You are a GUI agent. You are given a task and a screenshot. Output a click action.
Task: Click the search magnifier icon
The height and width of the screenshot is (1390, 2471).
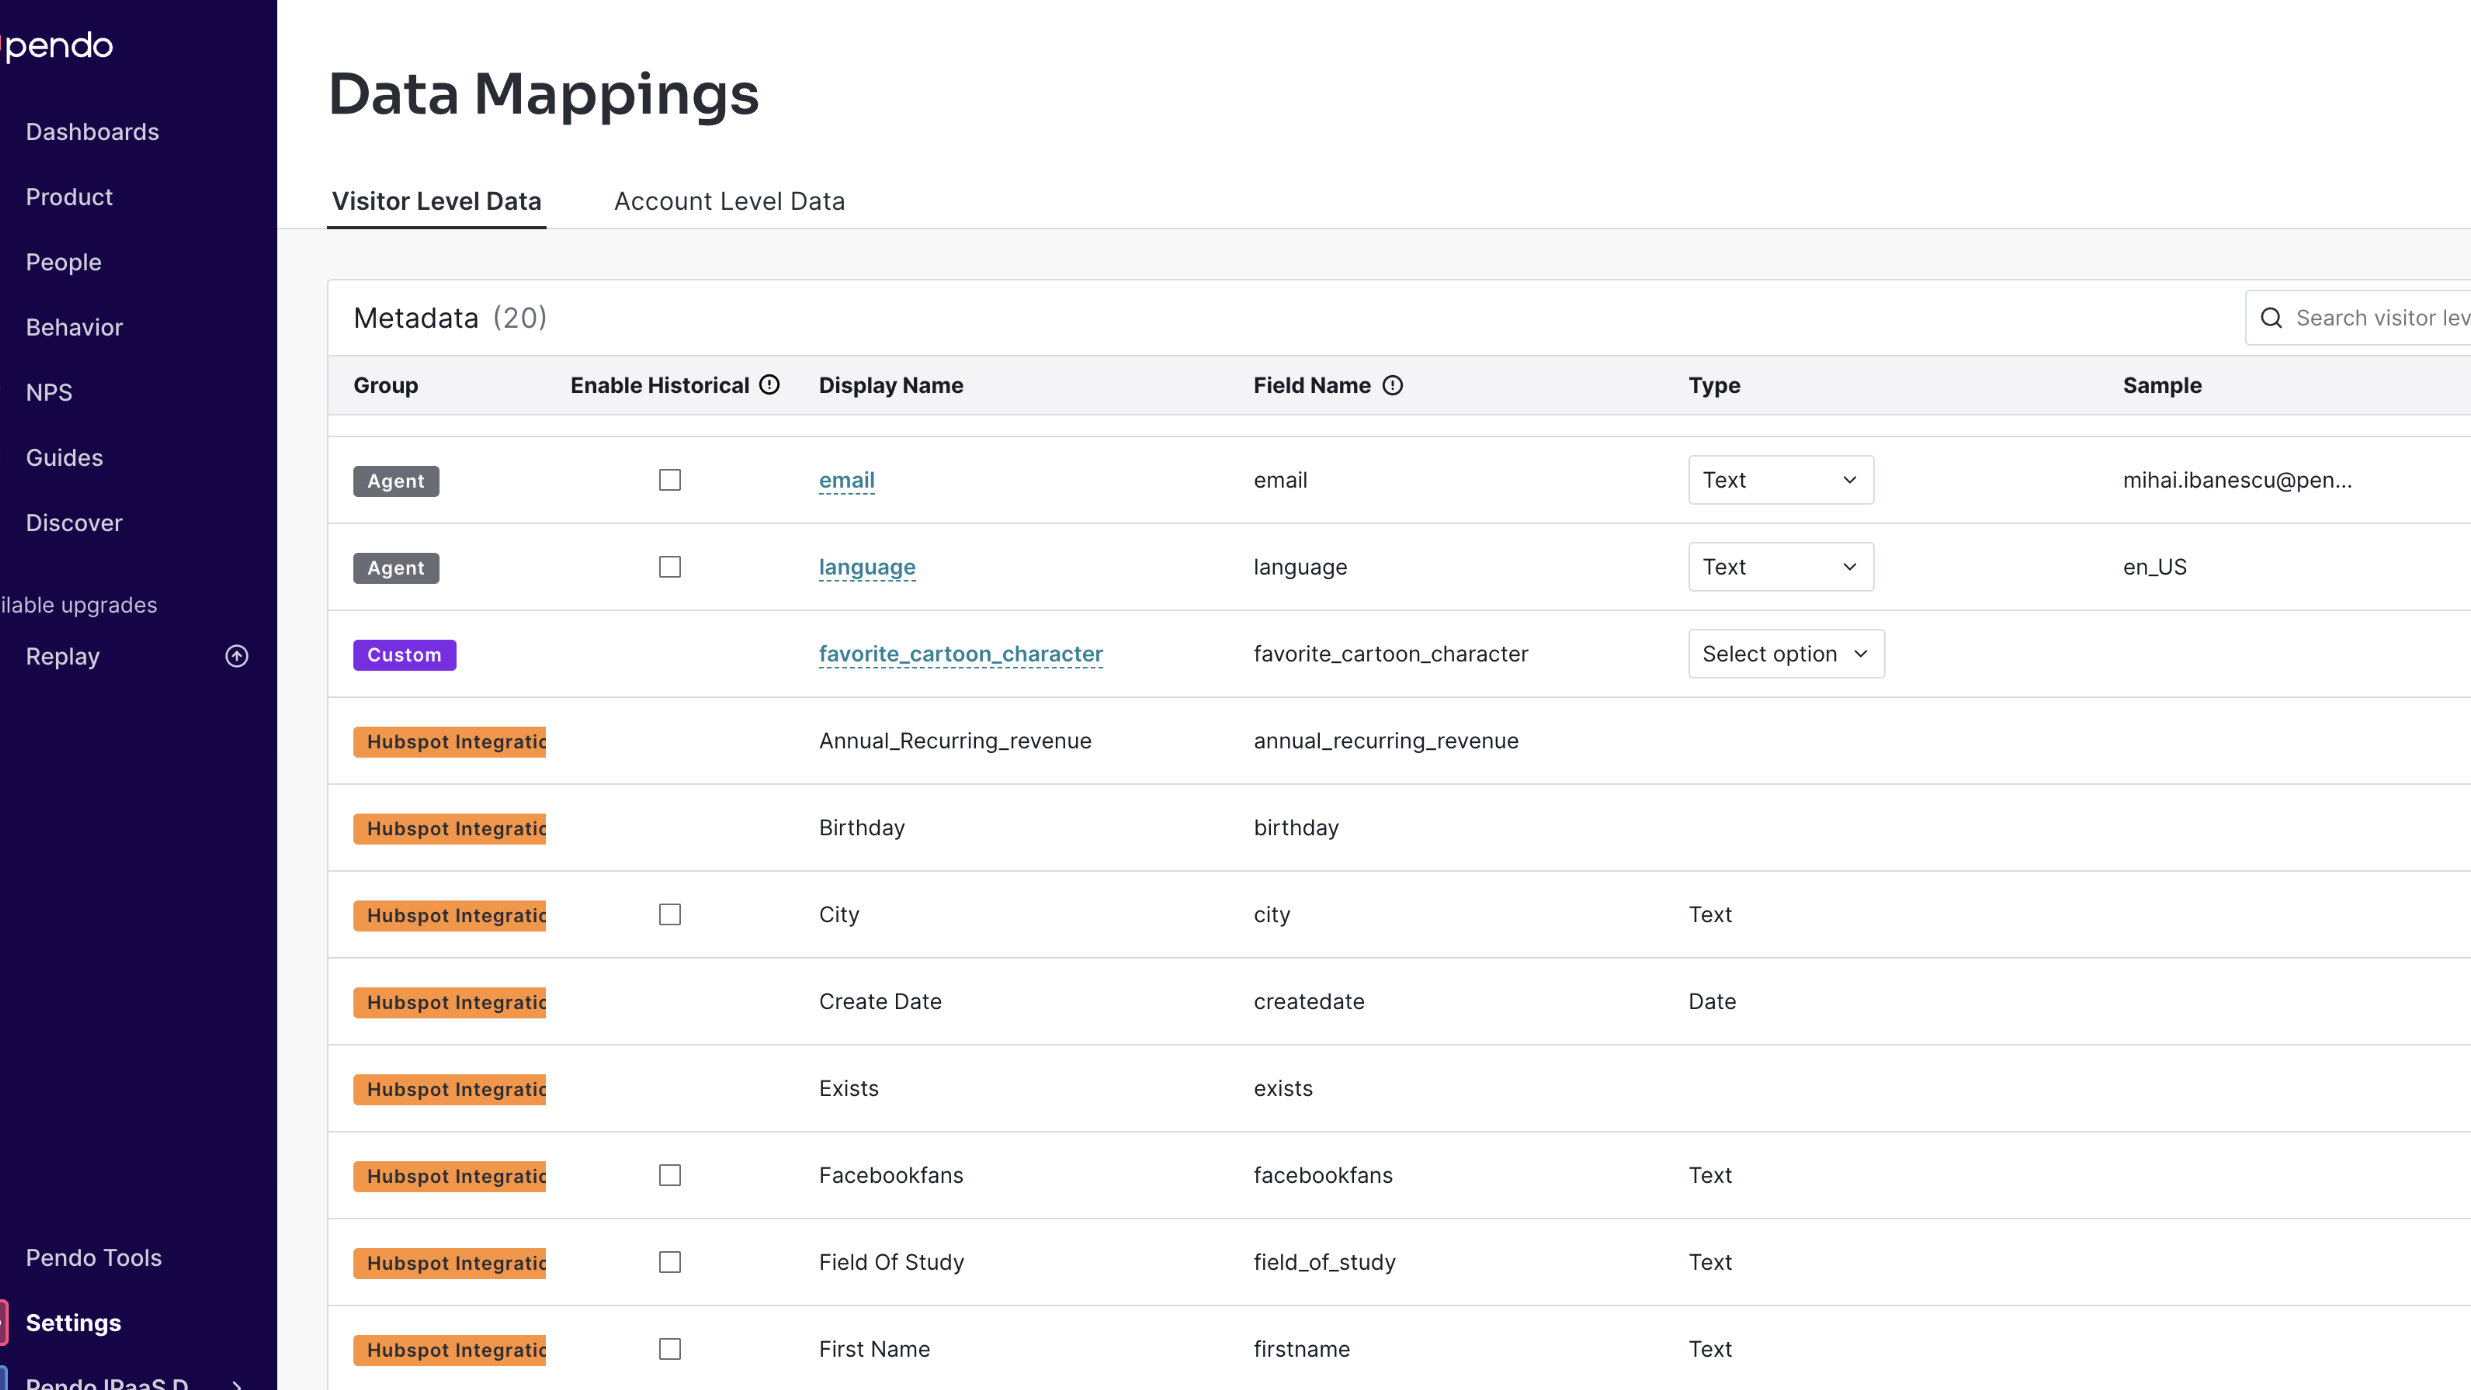click(2271, 318)
